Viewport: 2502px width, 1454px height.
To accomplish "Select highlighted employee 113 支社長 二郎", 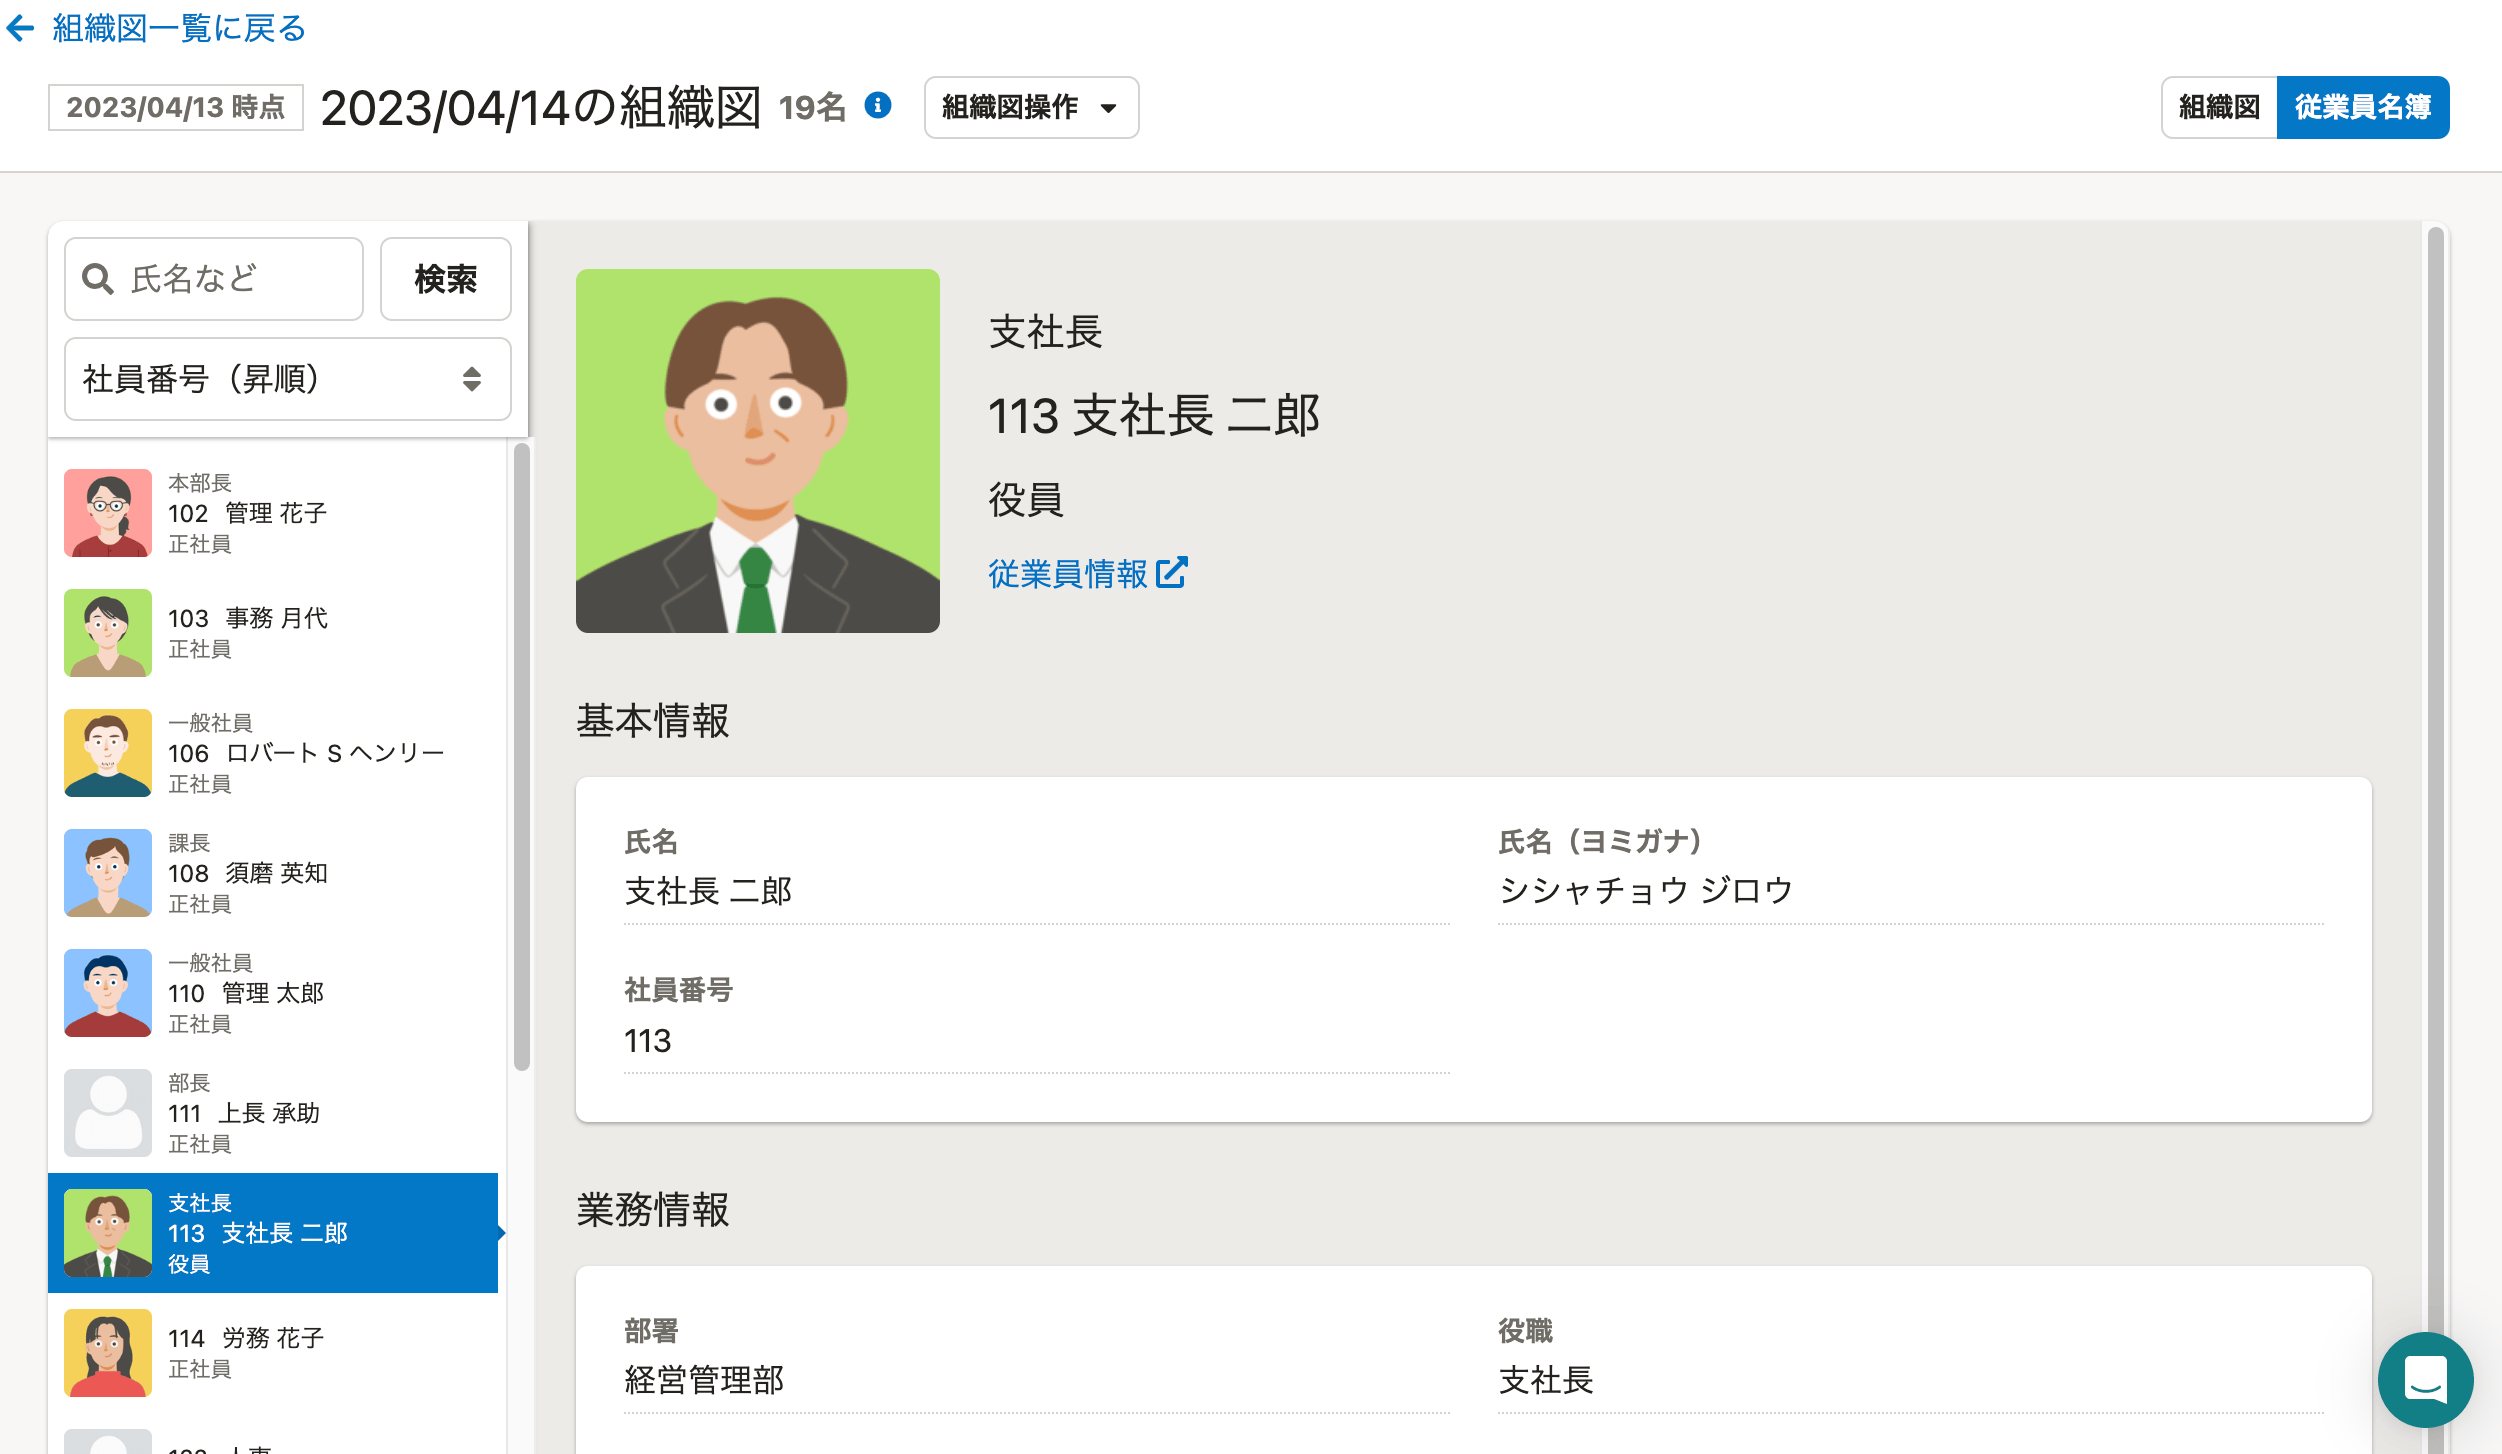I will pyautogui.click(x=273, y=1233).
